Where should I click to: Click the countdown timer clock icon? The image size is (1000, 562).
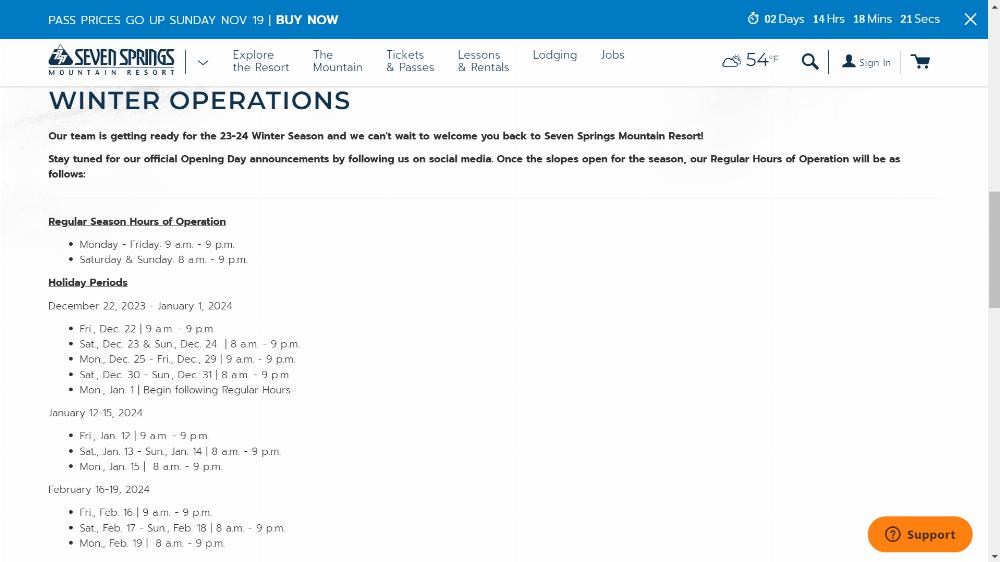753,18
